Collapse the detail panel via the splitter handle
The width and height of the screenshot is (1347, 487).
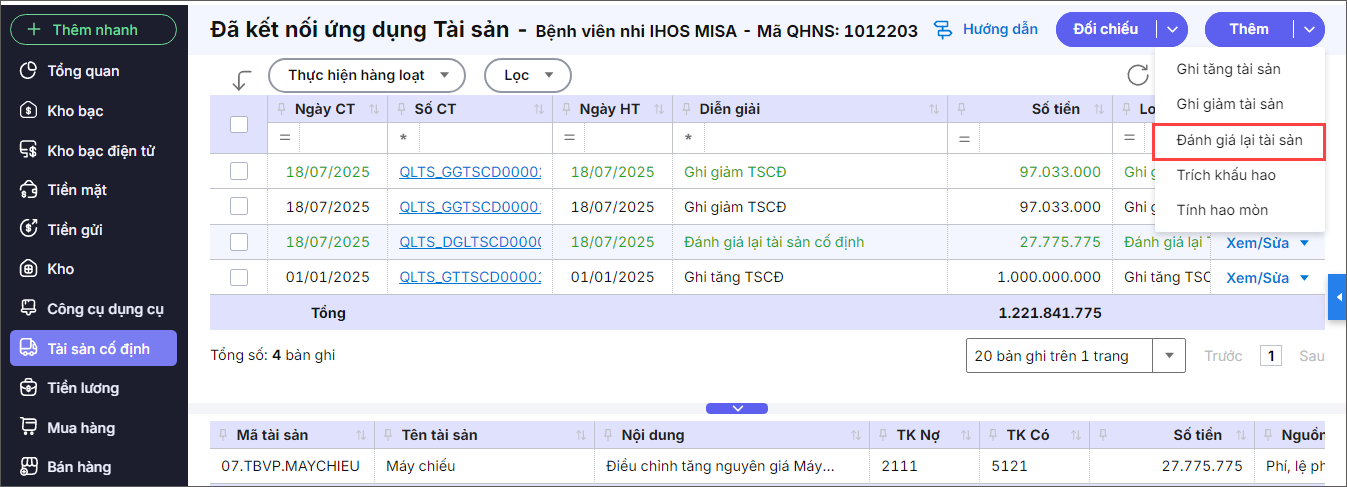[x=737, y=408]
